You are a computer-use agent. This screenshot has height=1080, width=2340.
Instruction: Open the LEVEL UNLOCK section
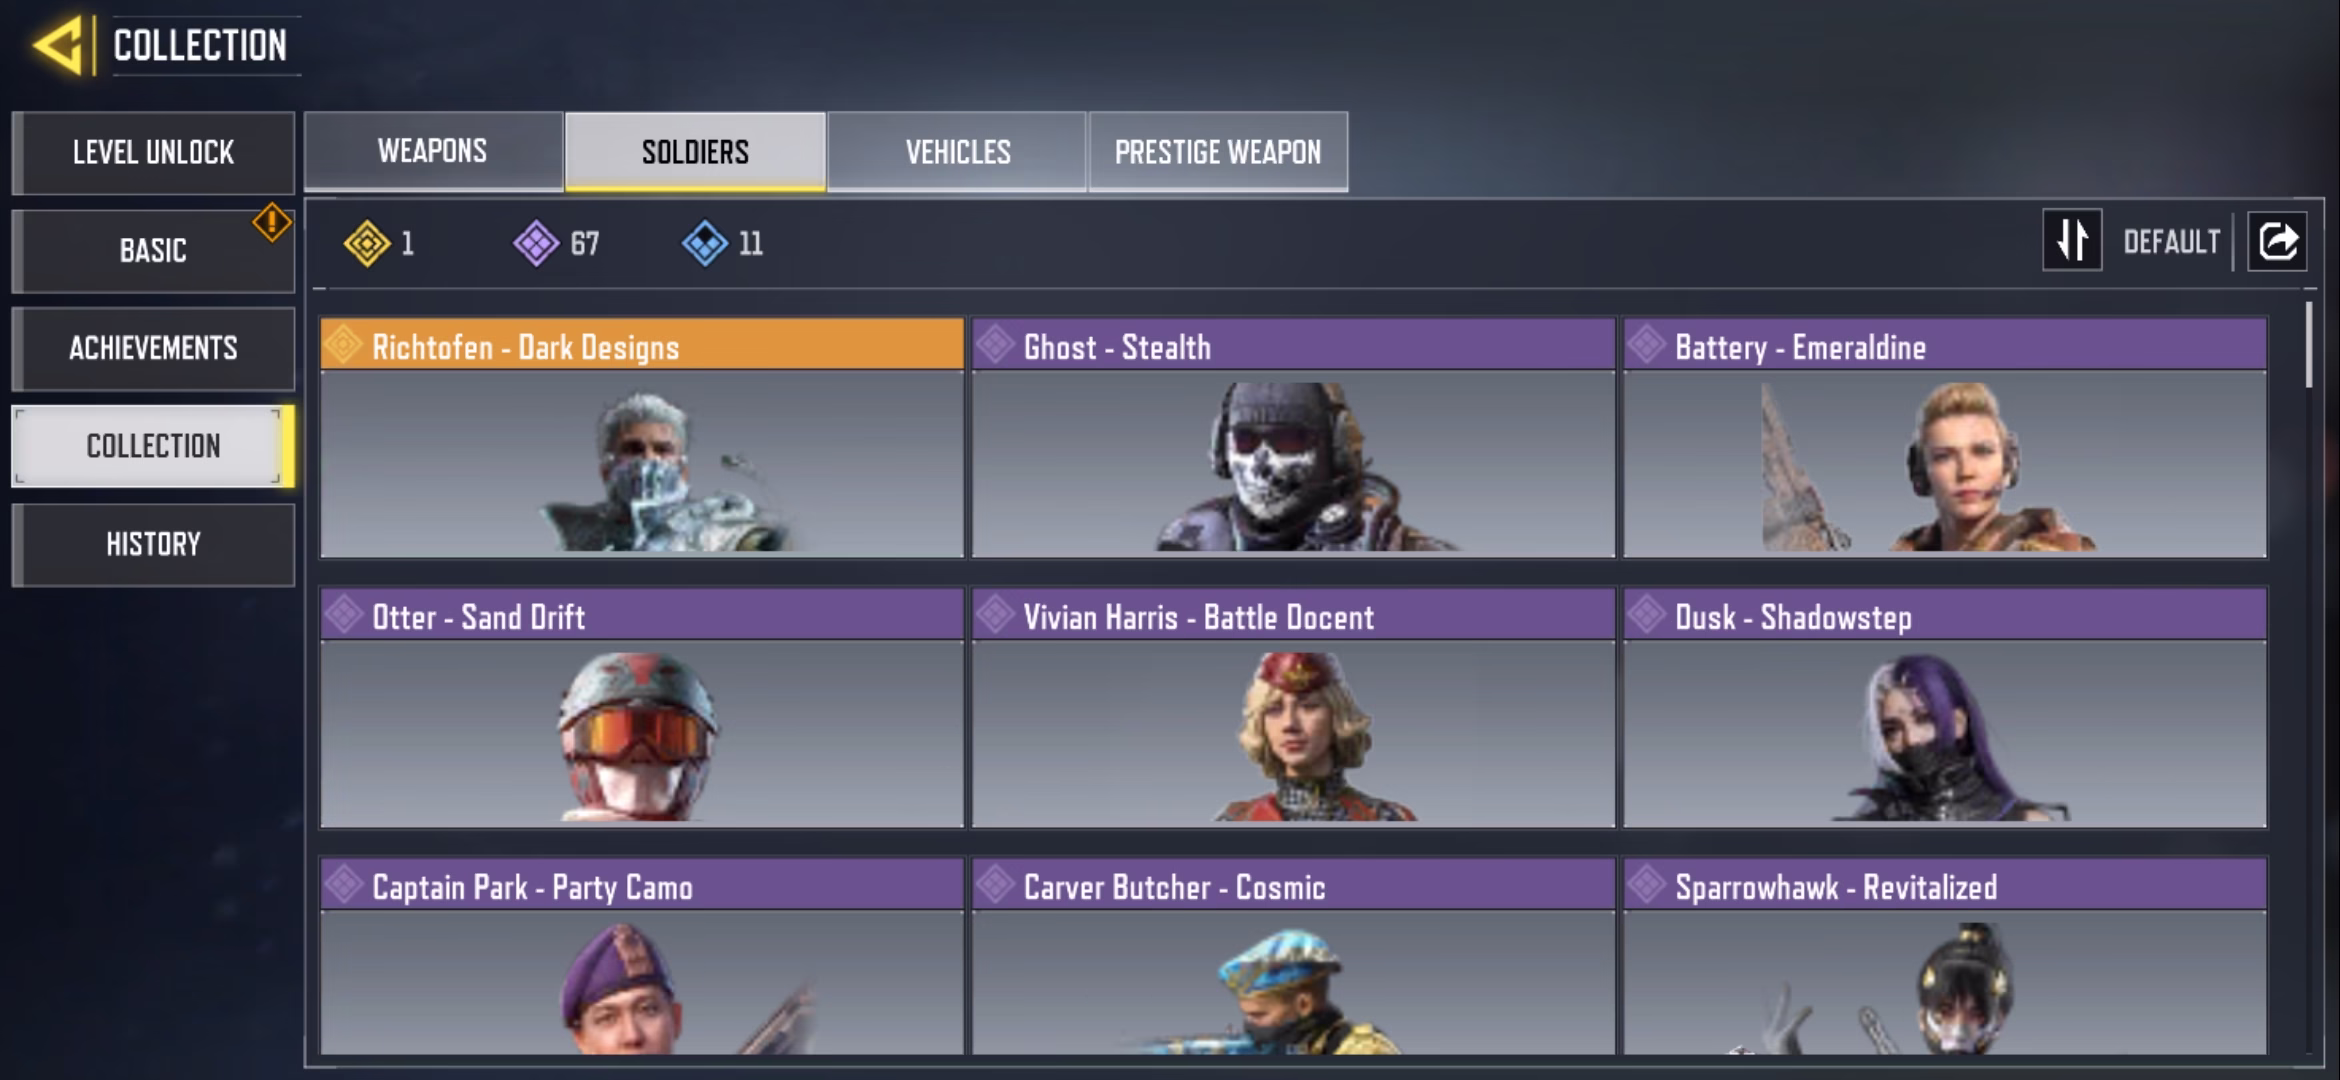pyautogui.click(x=153, y=152)
